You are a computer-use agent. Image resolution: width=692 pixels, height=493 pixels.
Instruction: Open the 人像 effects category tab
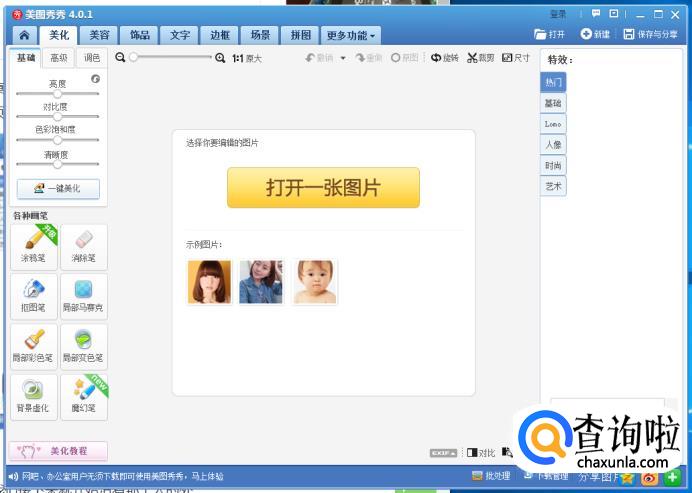[553, 144]
